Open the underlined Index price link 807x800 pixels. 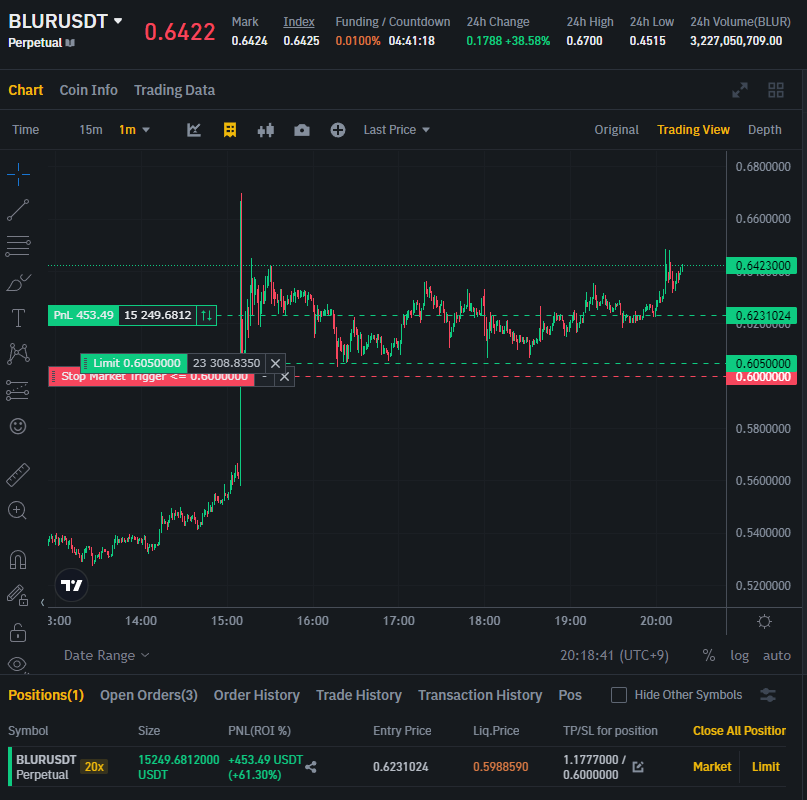299,22
